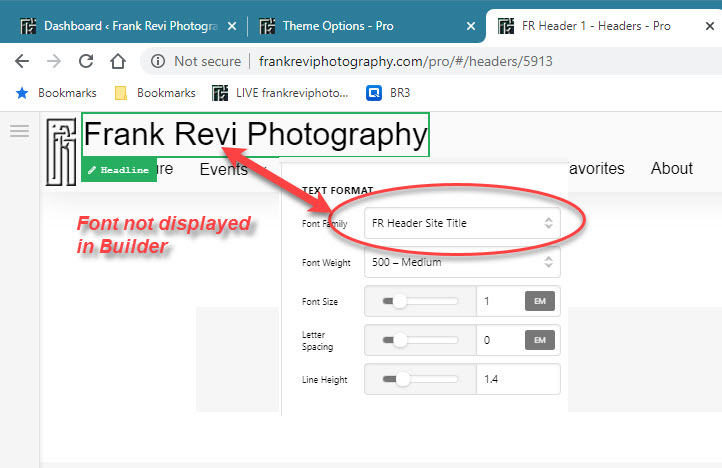Click the Frank Revi site logo image
Screen dimensions: 722x468
[61, 152]
